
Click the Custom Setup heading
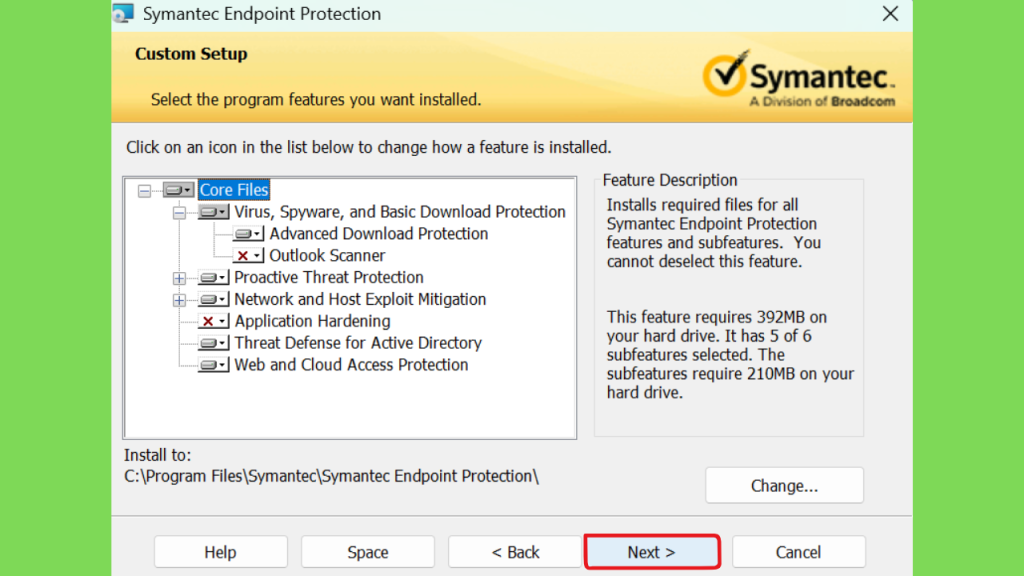[191, 54]
